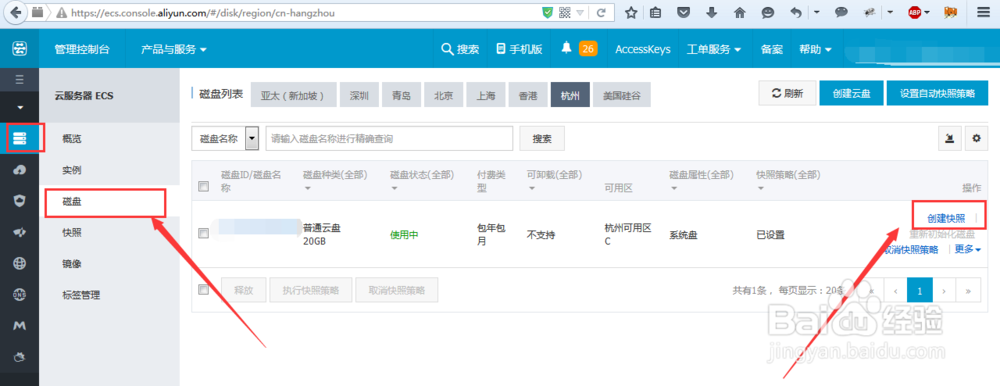Go to browser home page icon

740,12
